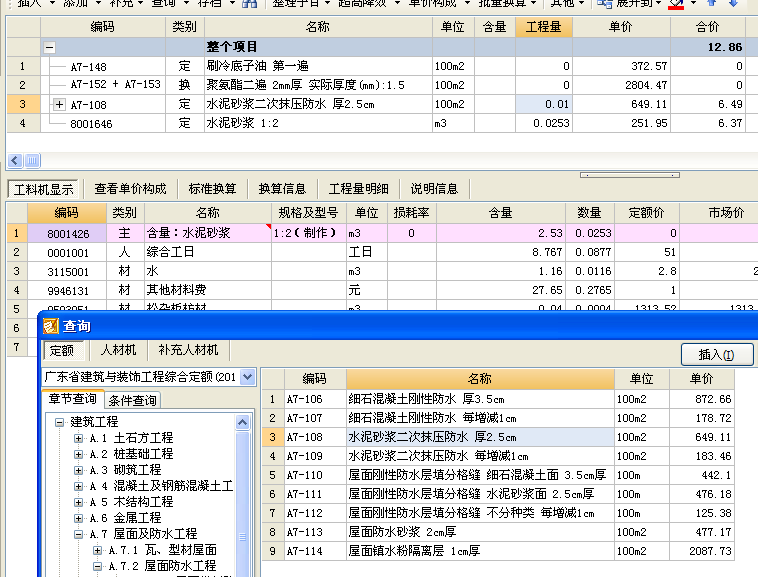Click the main table's scroll-left arrow
Screen dimensions: 758x577
[15, 160]
